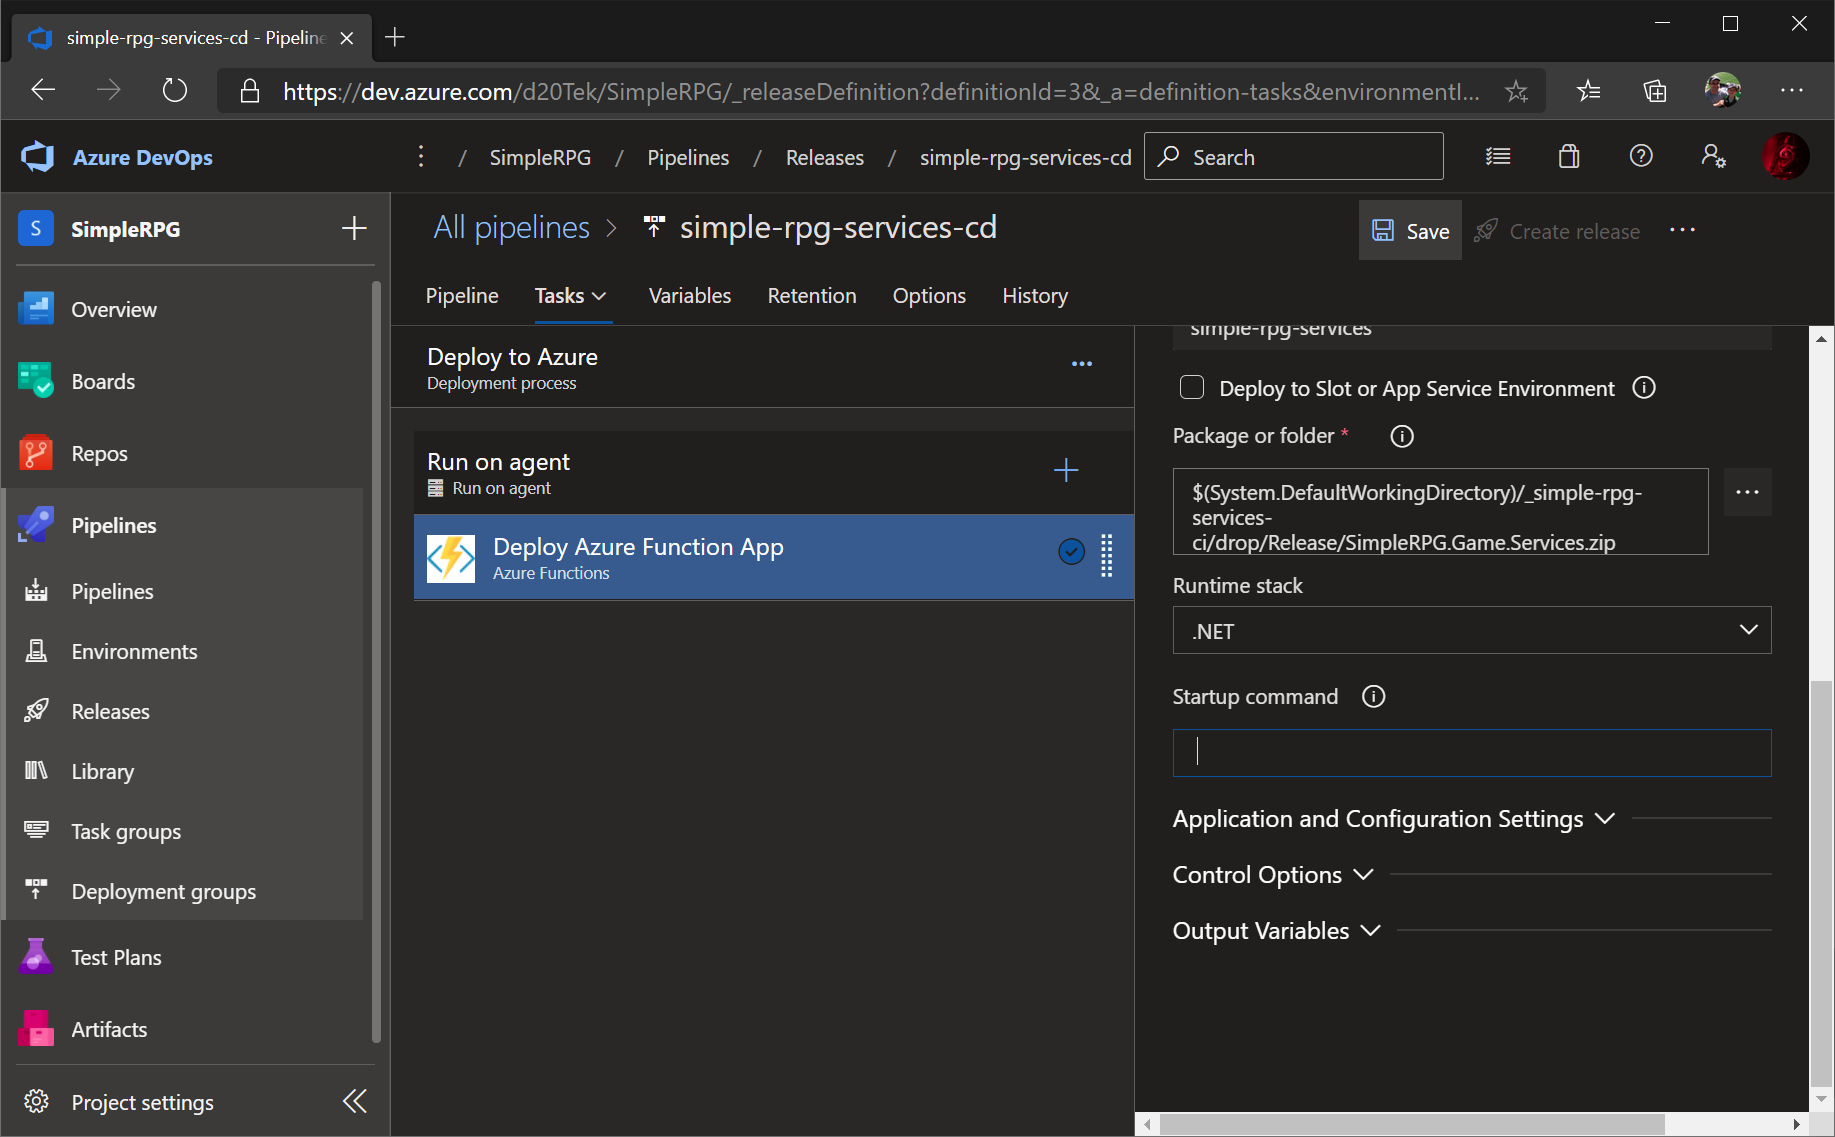
Task: Add new item beside SimpleRPG project
Action: point(354,228)
